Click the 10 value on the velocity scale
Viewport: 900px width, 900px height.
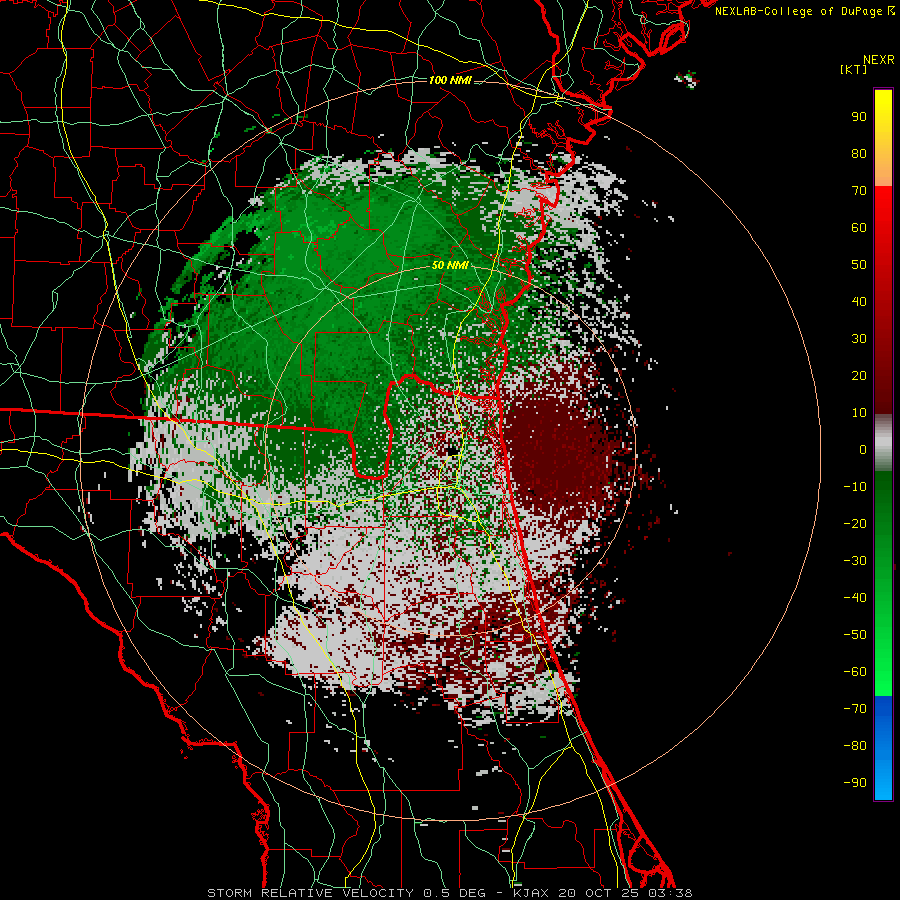pos(859,413)
